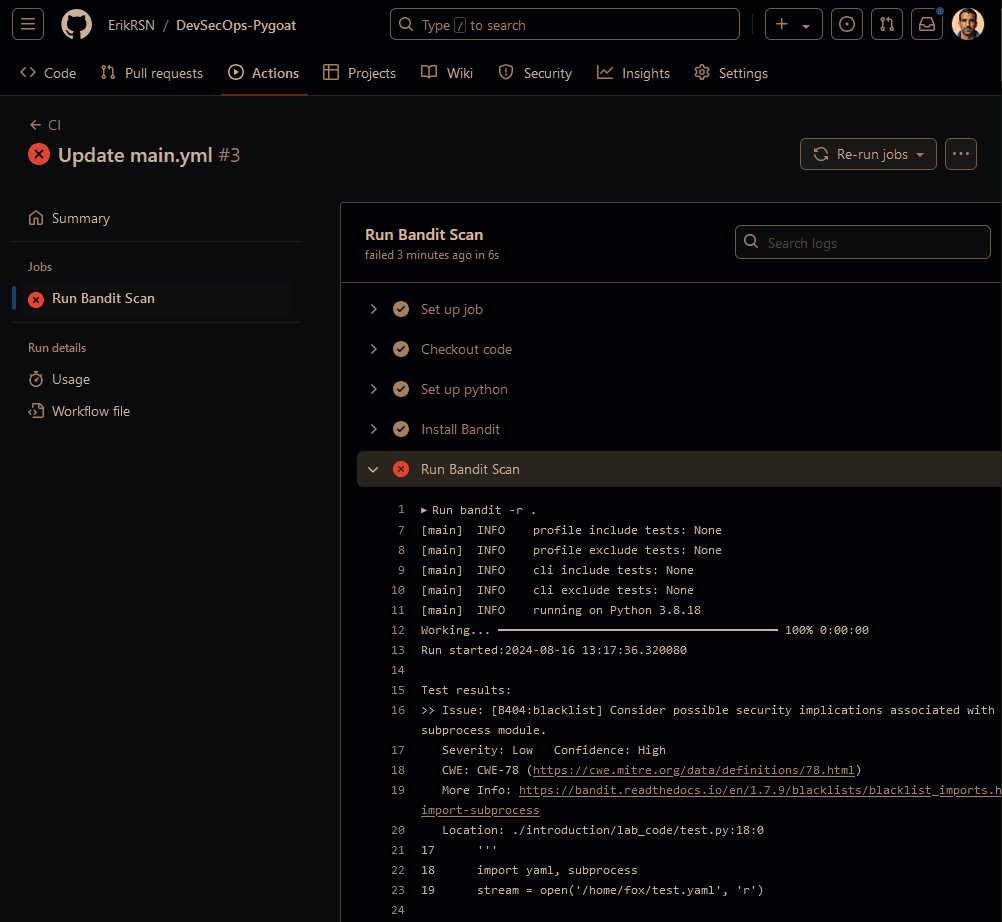Expand the Checkout code step
The height and width of the screenshot is (922, 1002).
466,349
